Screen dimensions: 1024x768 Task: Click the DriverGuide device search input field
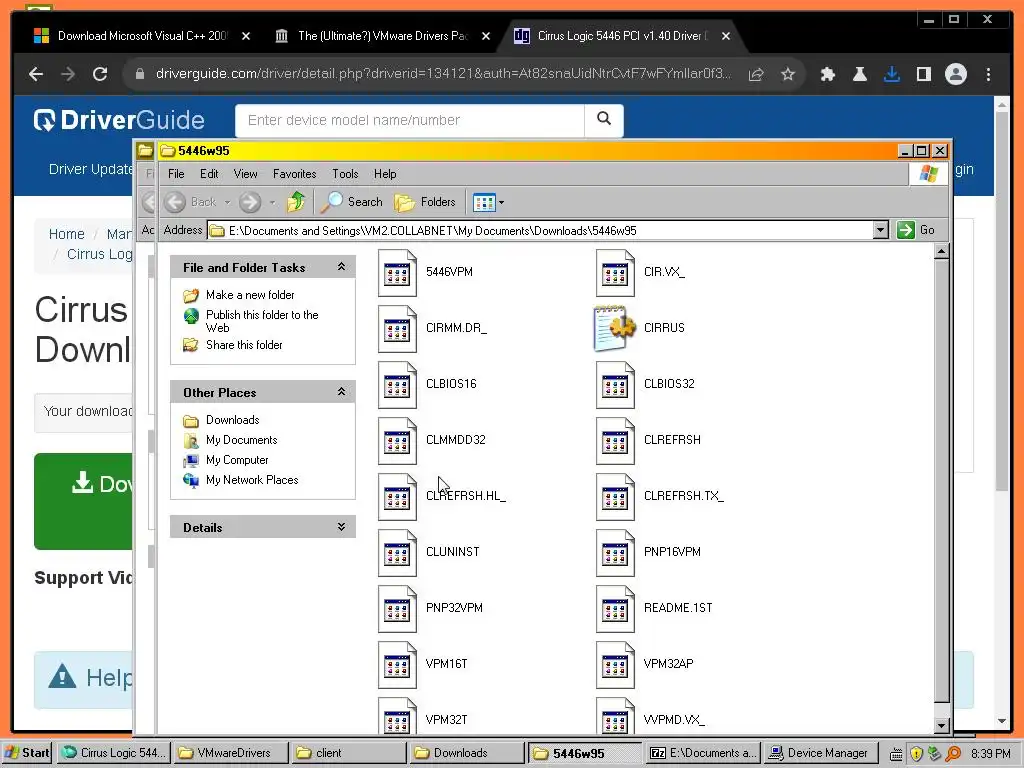[x=410, y=120]
